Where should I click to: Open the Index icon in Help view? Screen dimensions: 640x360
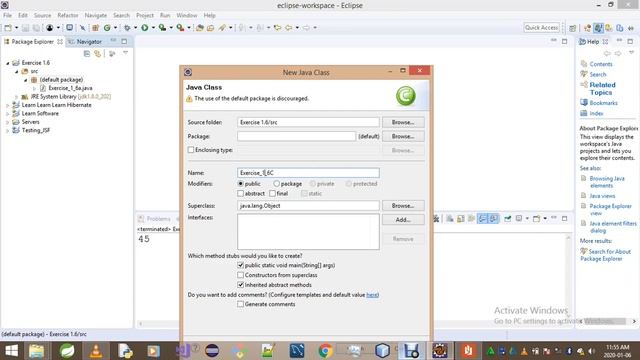584,113
